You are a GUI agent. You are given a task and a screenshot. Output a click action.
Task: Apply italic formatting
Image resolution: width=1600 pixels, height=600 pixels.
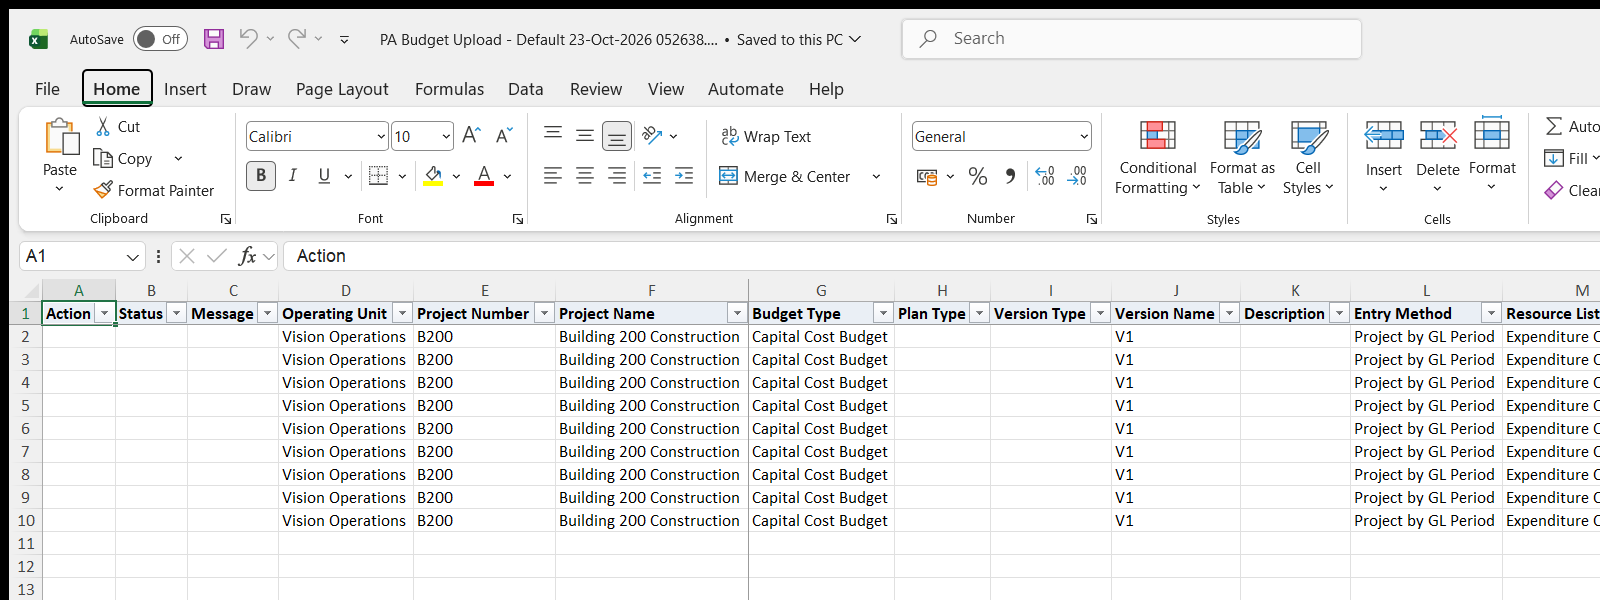(x=293, y=176)
